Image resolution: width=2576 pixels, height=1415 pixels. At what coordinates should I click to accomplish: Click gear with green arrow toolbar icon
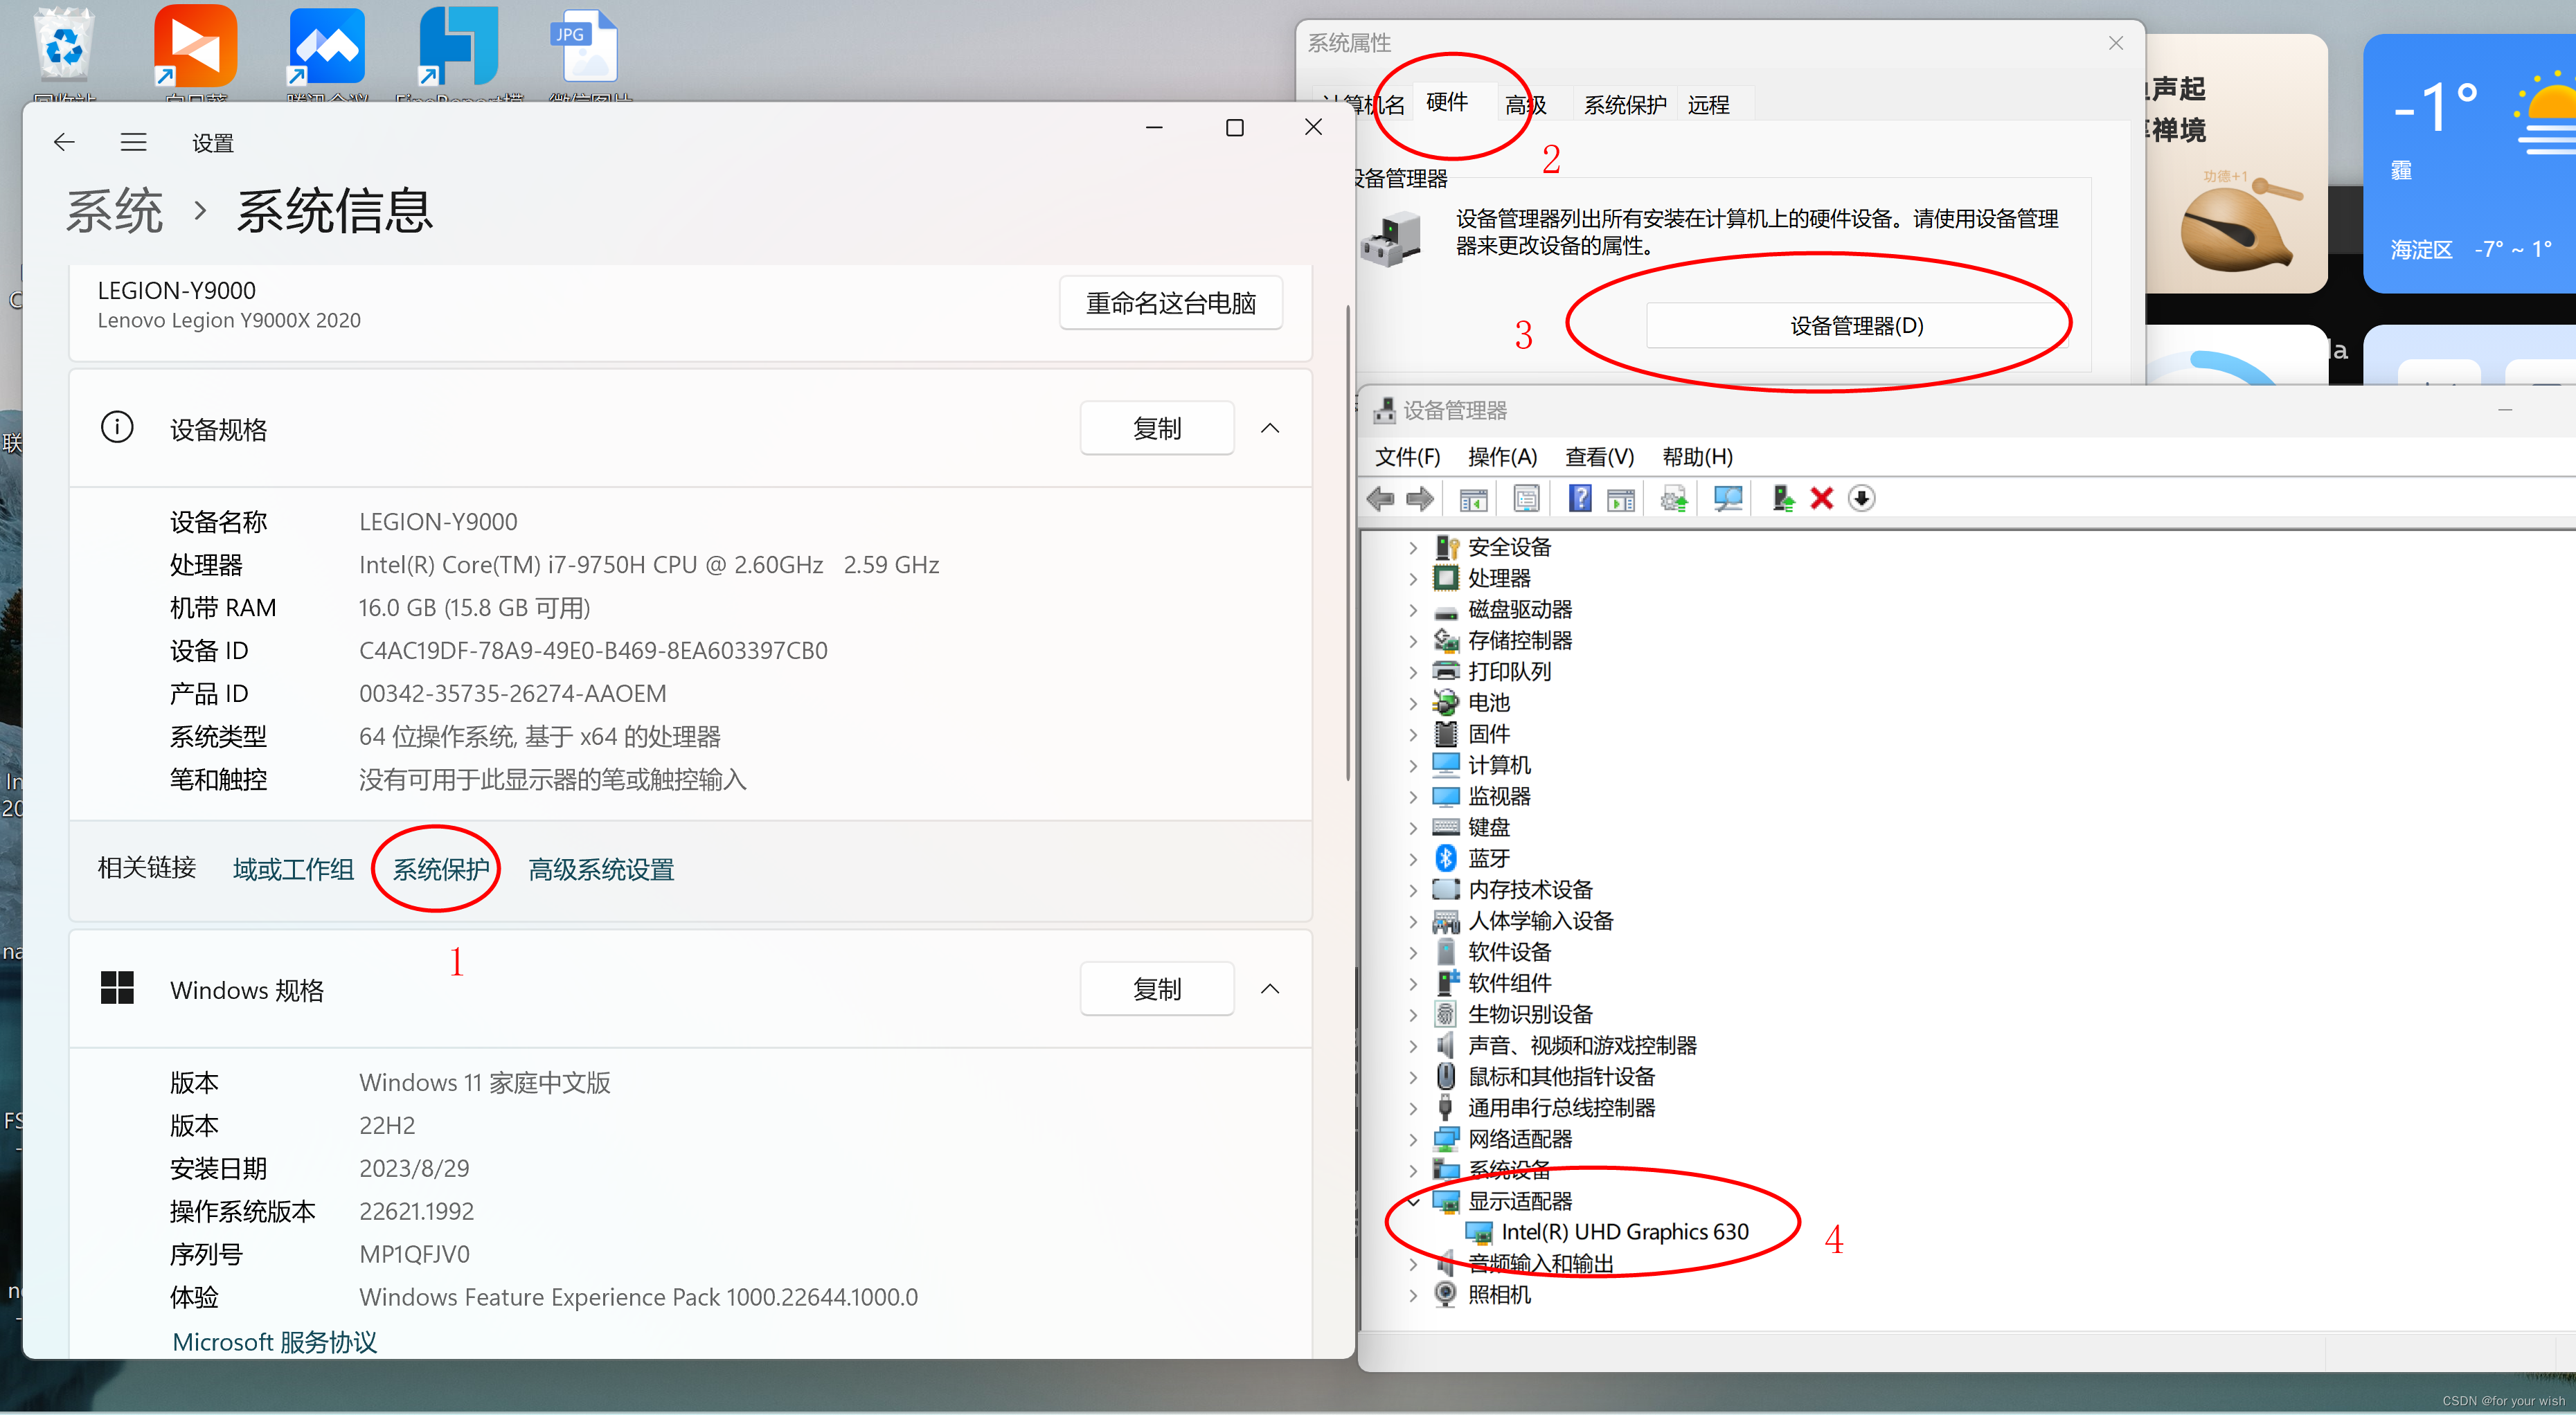[x=1674, y=498]
